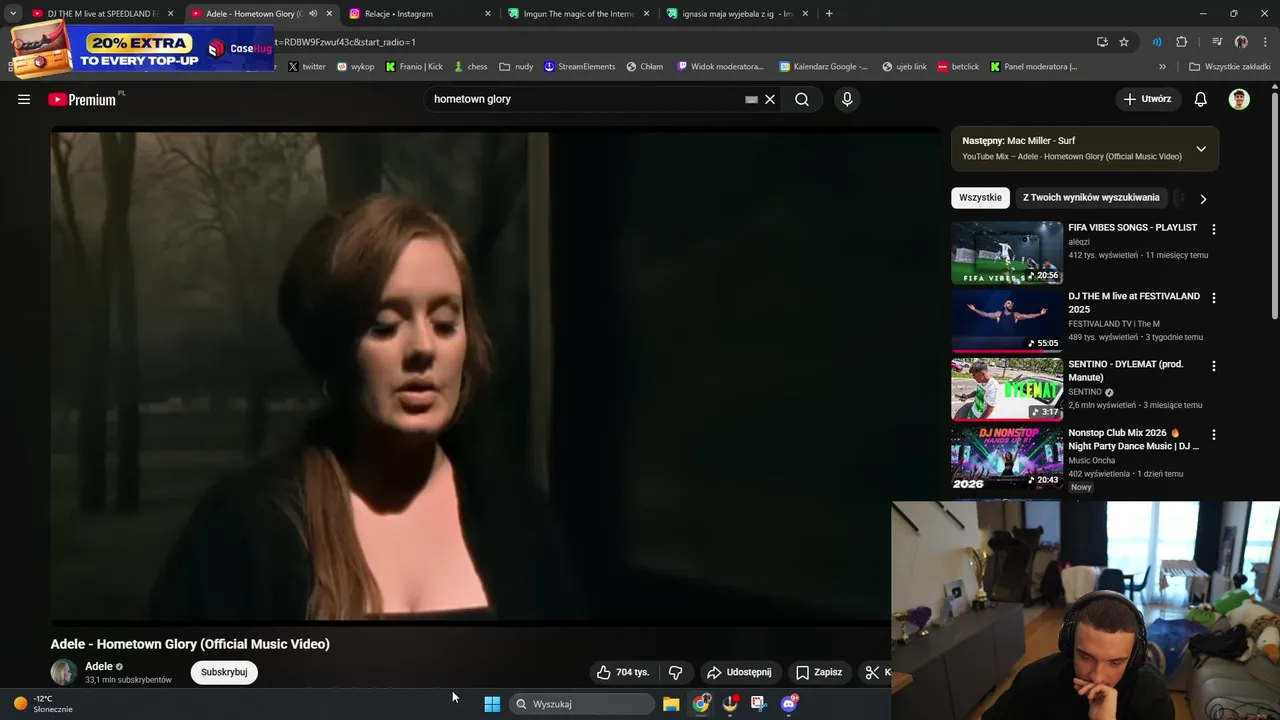Switch to 'Relacje • Instagram' tab

420,14
